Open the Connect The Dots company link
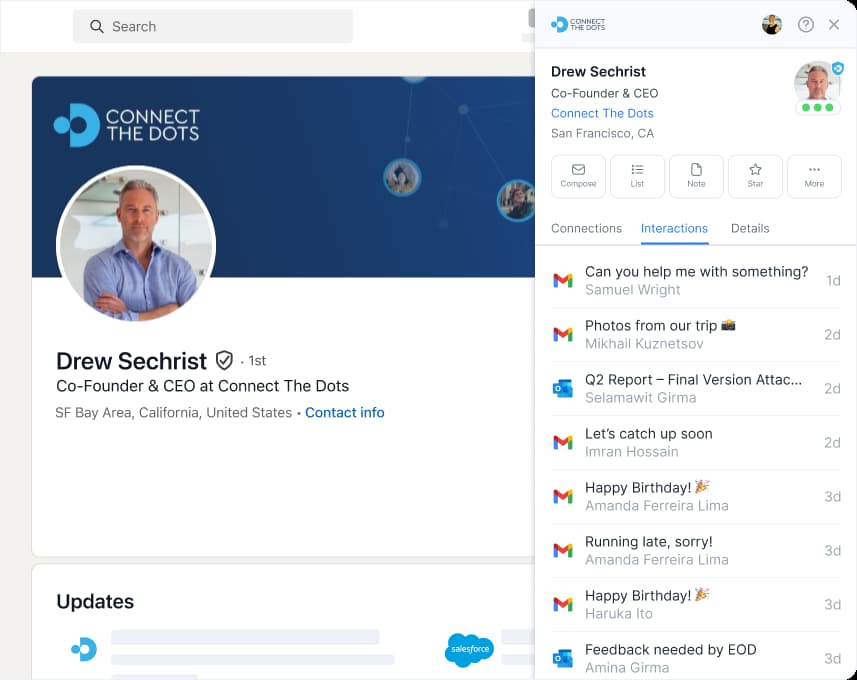The height and width of the screenshot is (680, 857). click(602, 113)
